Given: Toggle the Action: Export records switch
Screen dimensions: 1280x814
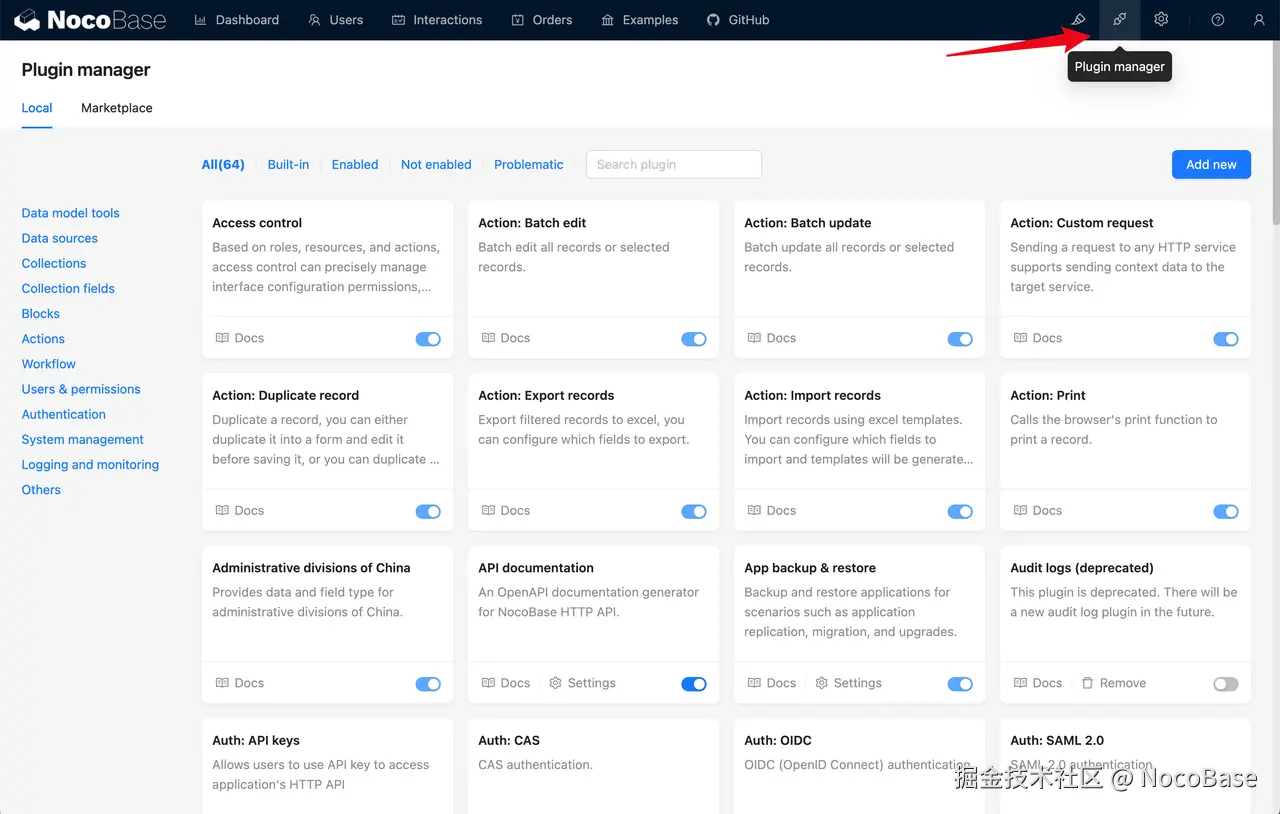Looking at the screenshot, I should click(x=694, y=512).
